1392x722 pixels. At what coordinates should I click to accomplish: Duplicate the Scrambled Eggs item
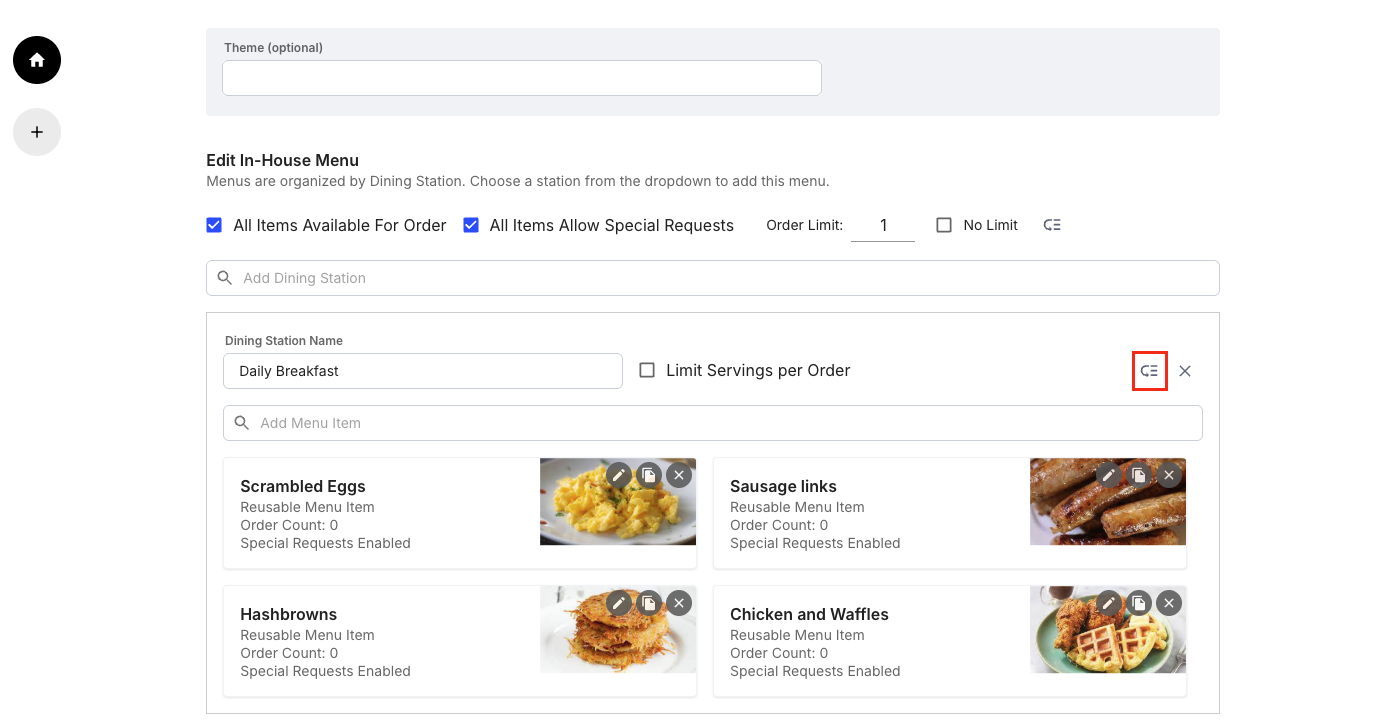click(649, 475)
